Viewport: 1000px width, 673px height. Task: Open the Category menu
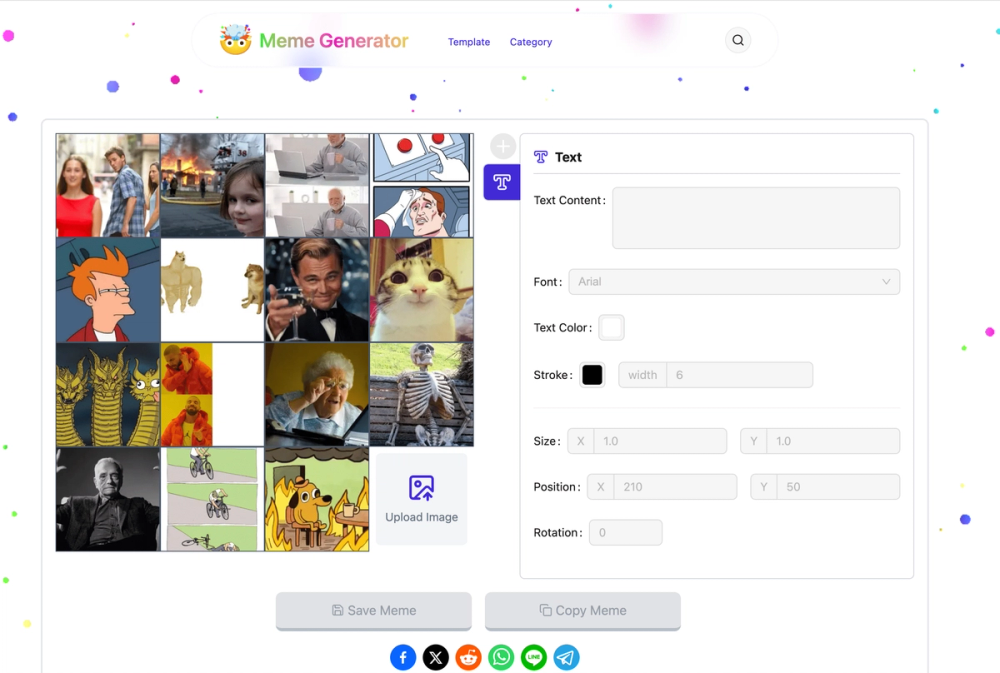coord(531,42)
